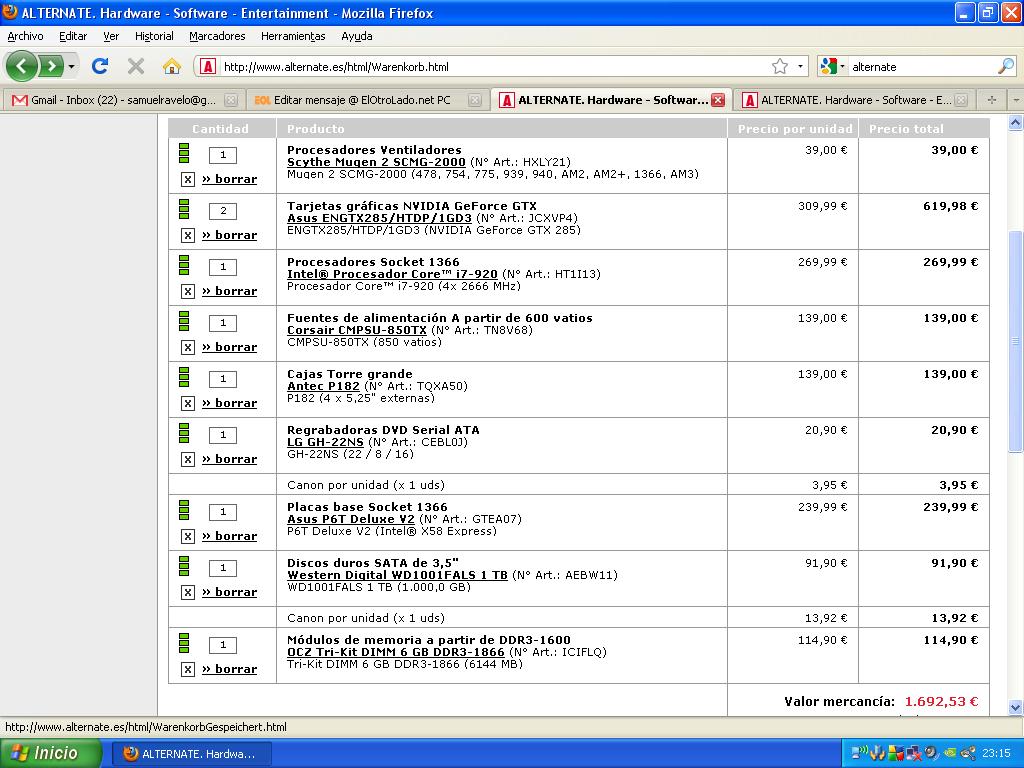Switch to the Gmail Inbox tab

click(x=123, y=100)
